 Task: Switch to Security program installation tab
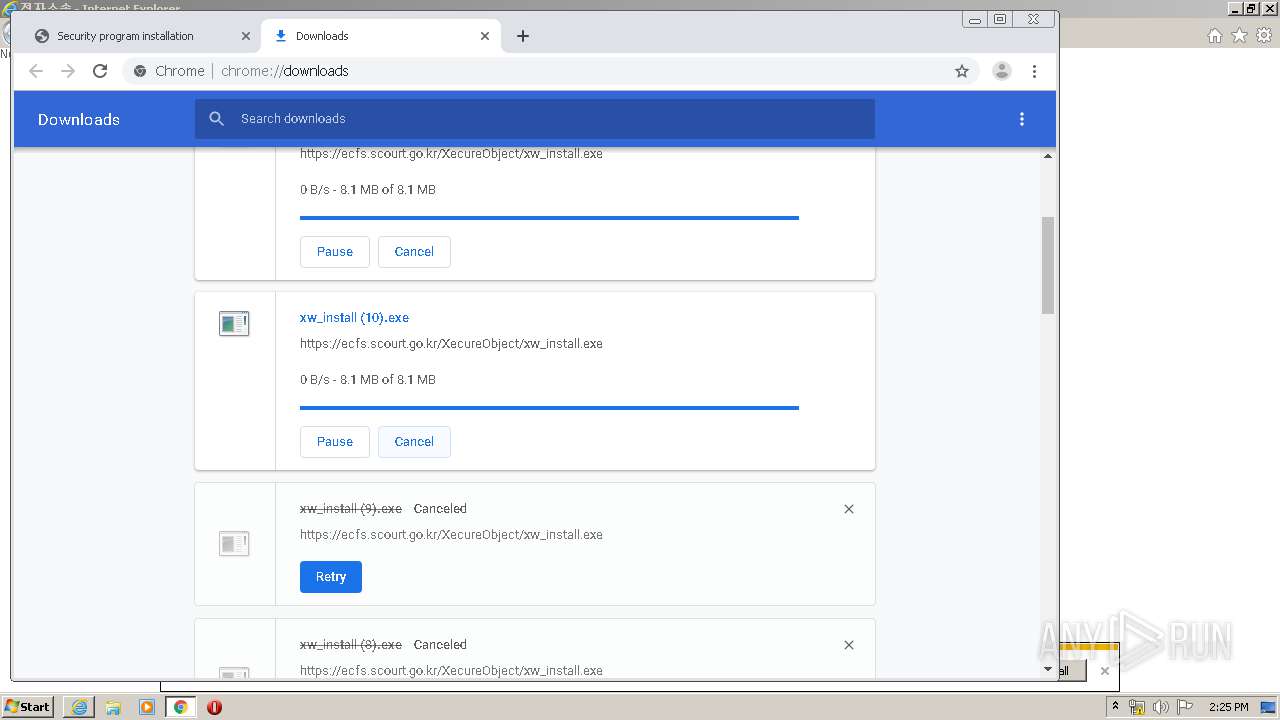140,36
